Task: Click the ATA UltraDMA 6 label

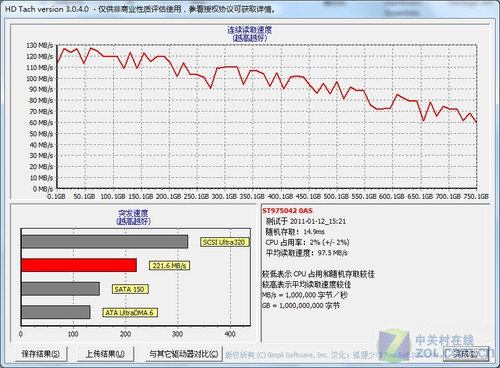Action: click(130, 313)
